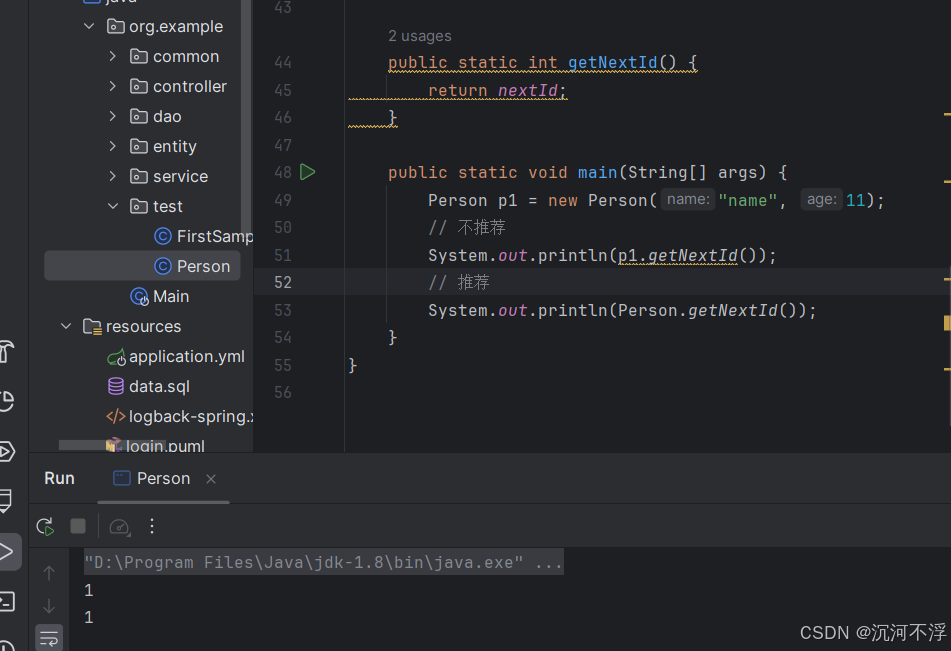Image resolution: width=951 pixels, height=651 pixels.
Task: Select the org.example package row
Action: [164, 26]
